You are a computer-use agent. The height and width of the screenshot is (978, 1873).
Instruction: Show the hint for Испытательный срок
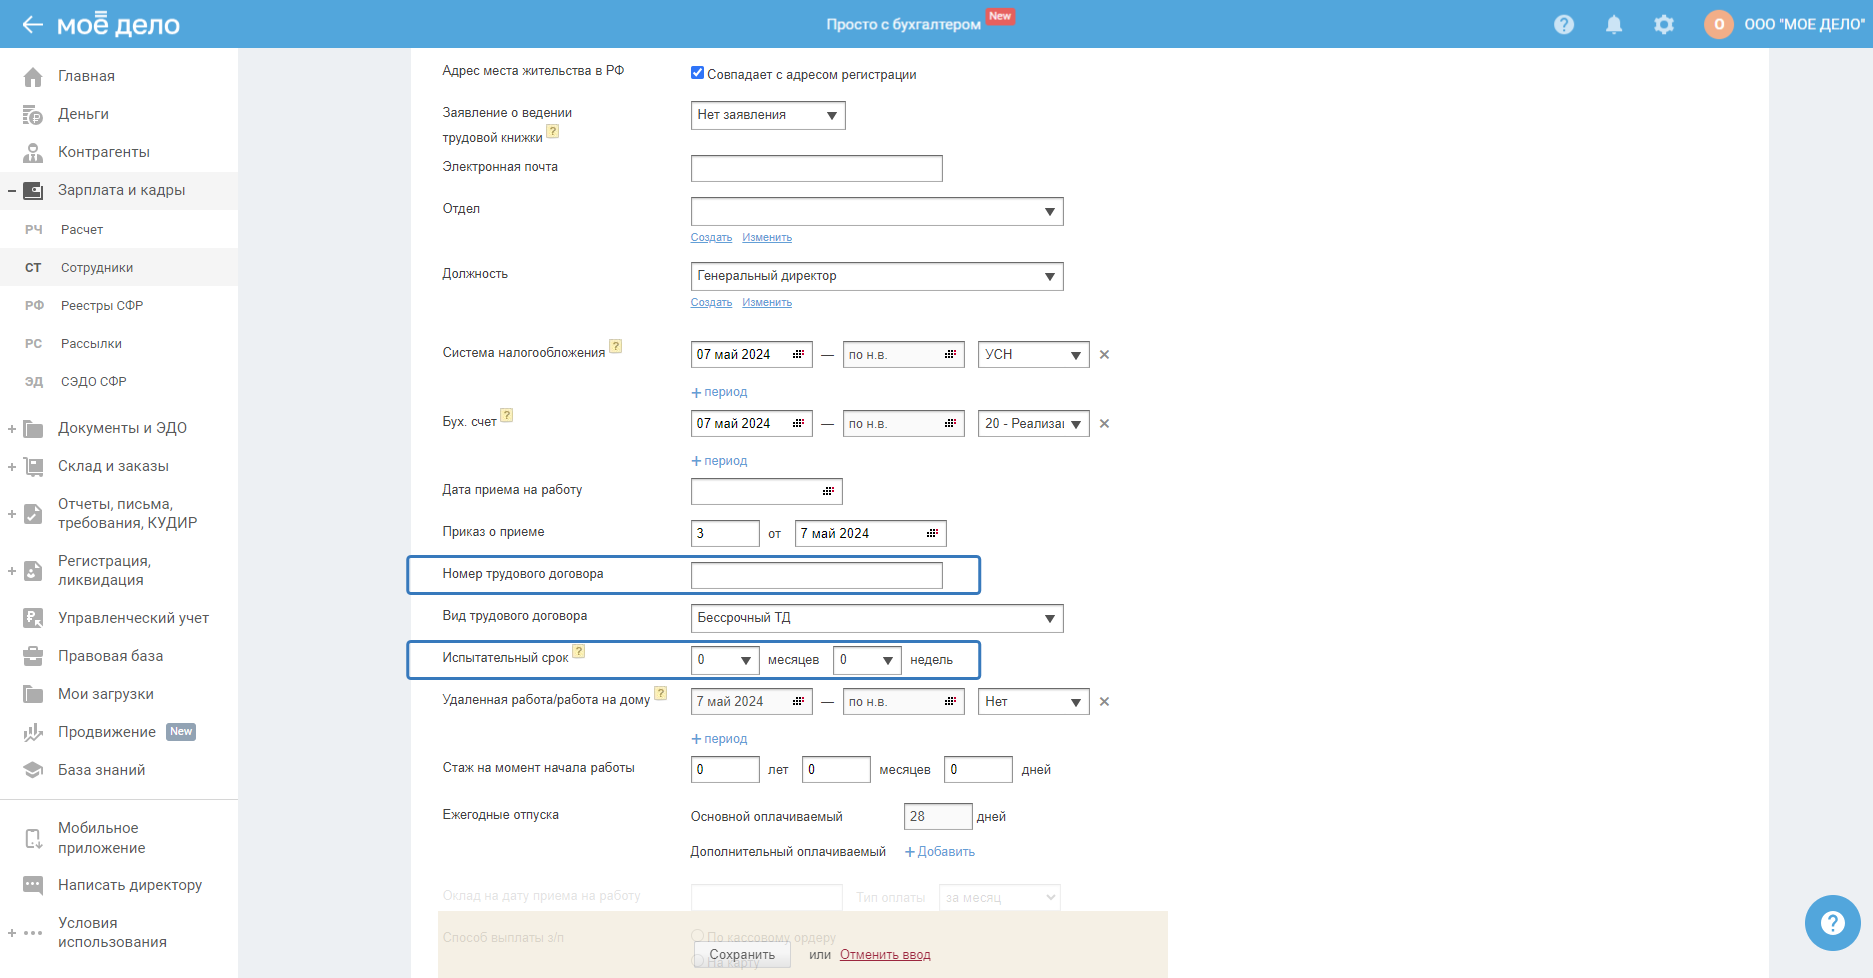[579, 652]
